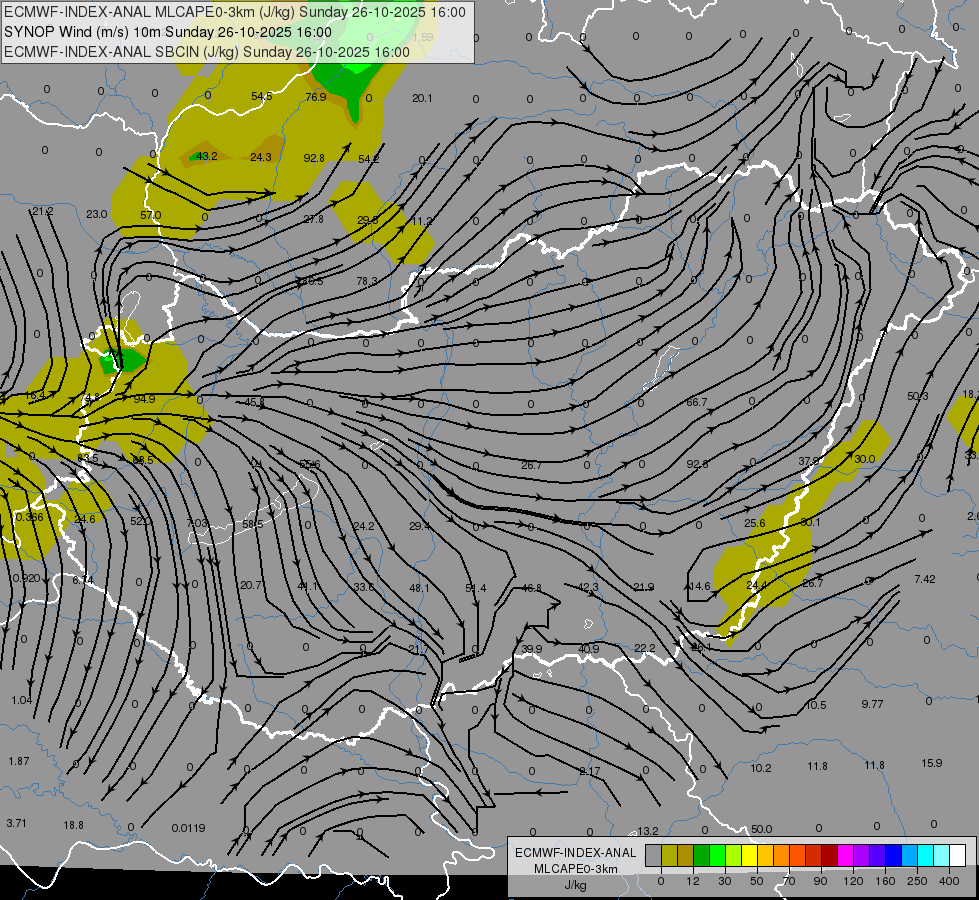The image size is (979, 900).
Task: Click the legend tick label 12
Action: click(x=692, y=881)
